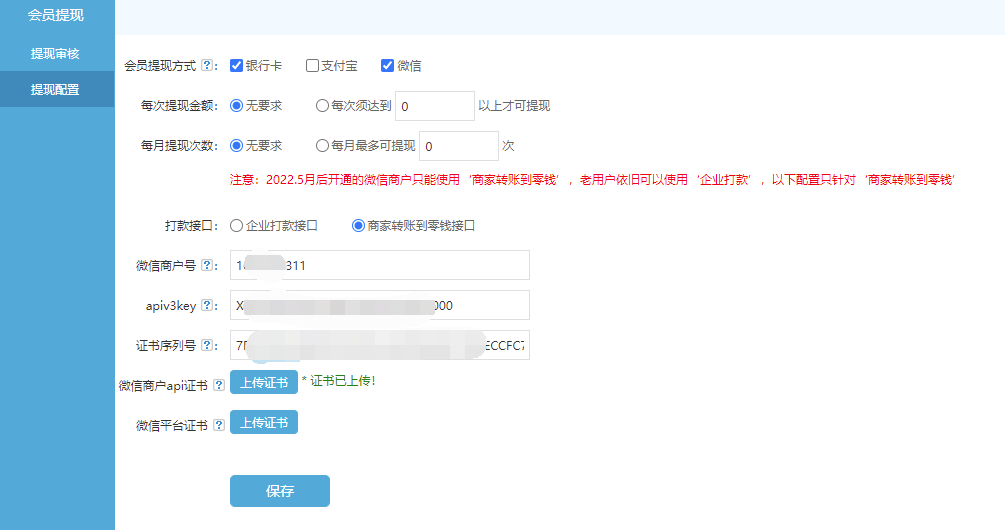Uncheck the 微信 withdrawal checkbox
The width and height of the screenshot is (1005, 530).
pyautogui.click(x=387, y=66)
